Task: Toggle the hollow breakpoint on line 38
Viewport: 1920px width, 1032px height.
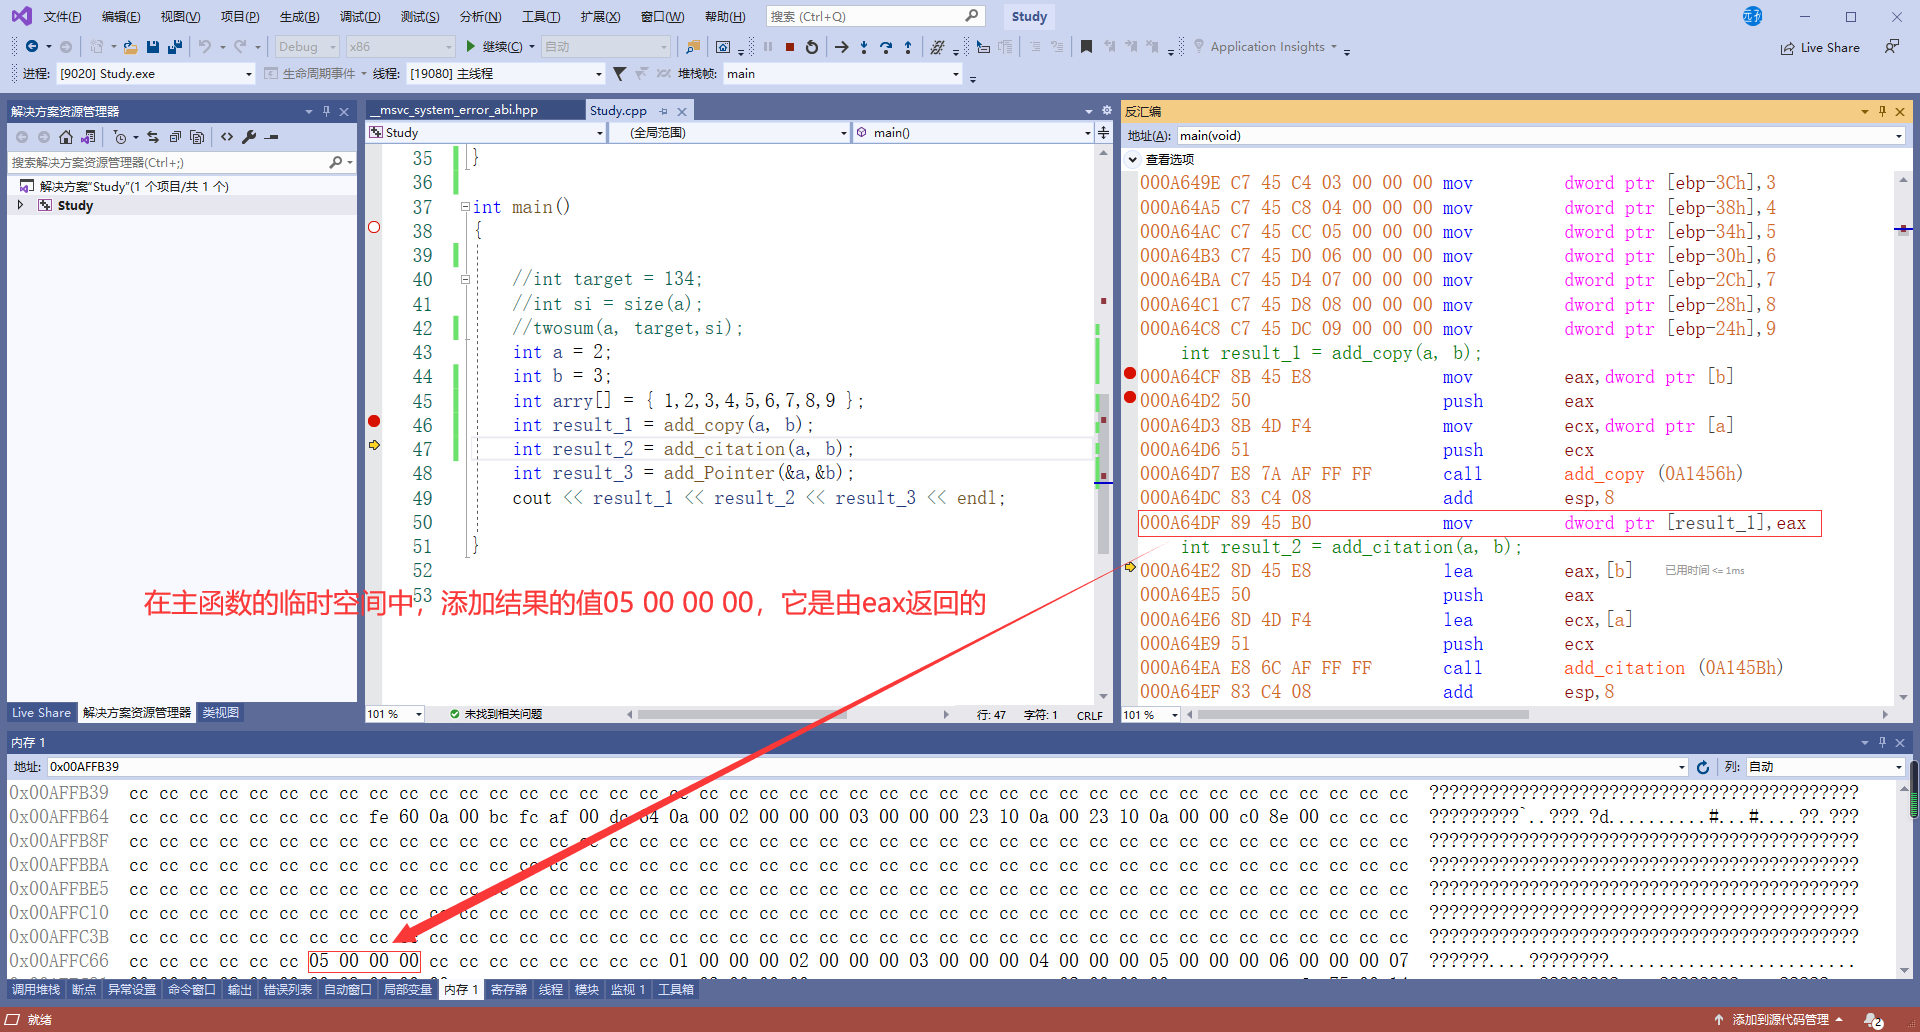Action: [374, 228]
